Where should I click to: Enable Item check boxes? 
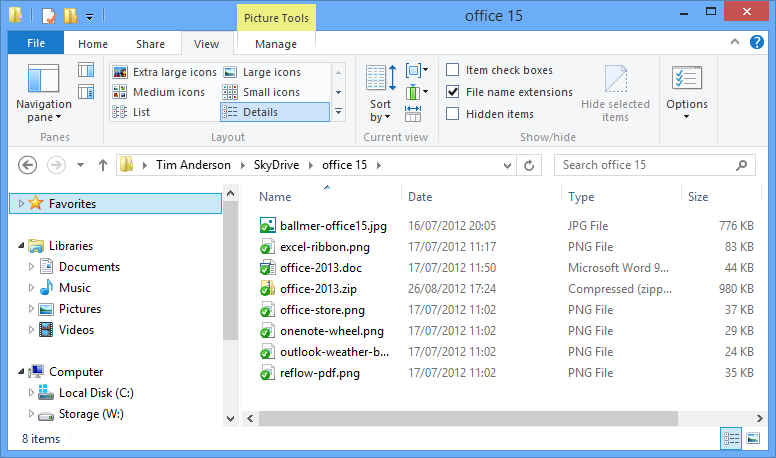click(x=452, y=70)
